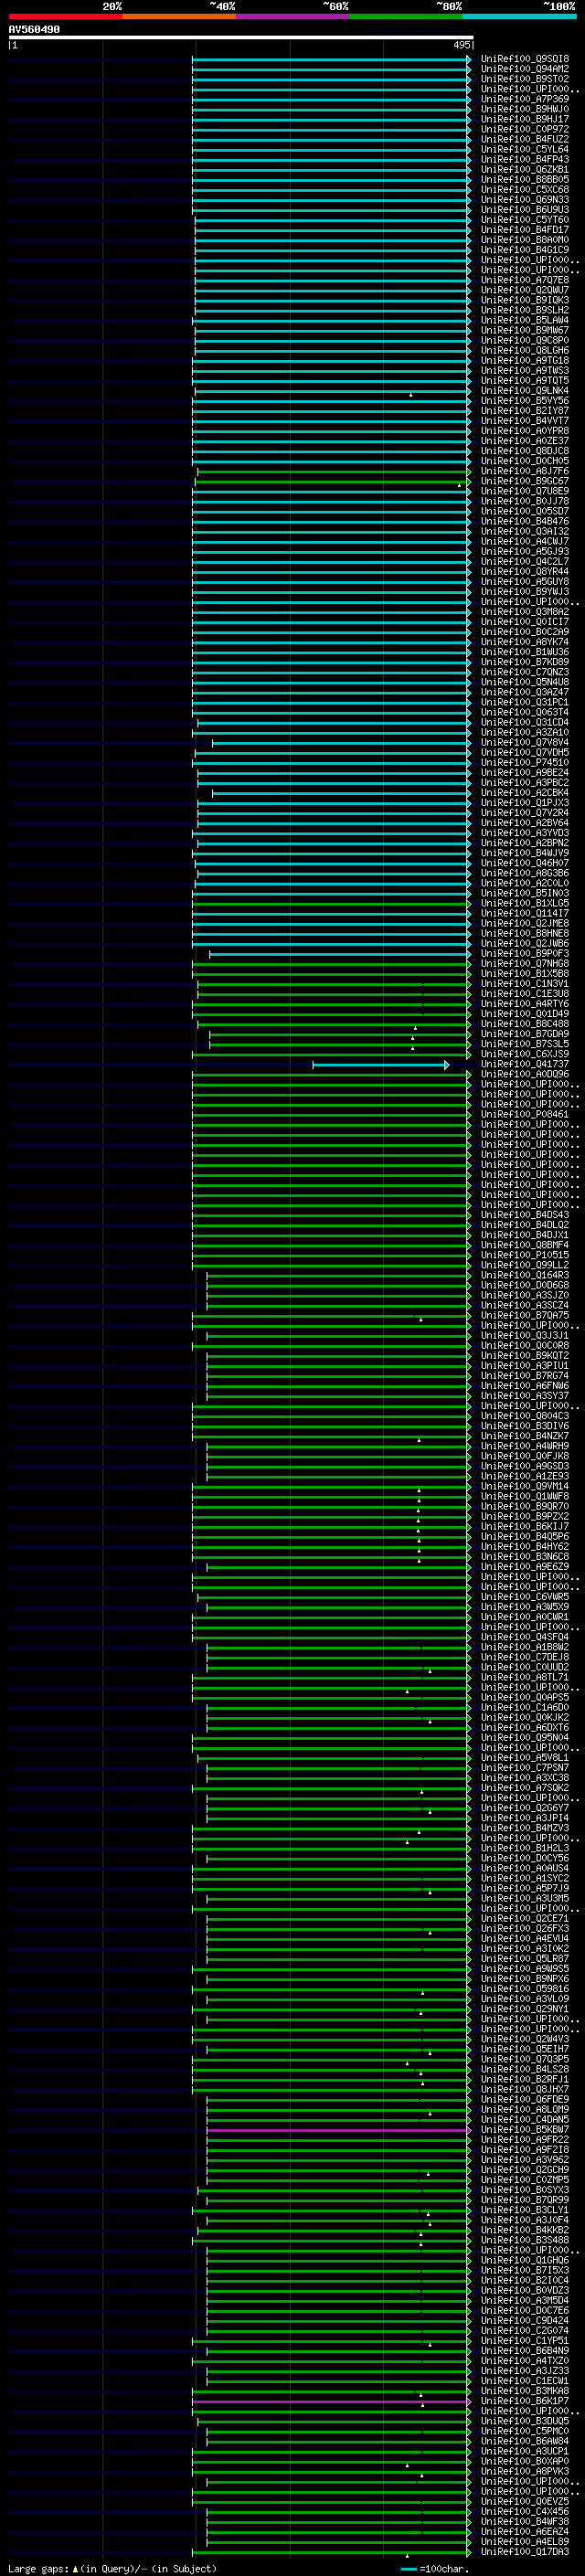Click UniRef100_Q804C3 label
585x2576 pixels.
525,1416
